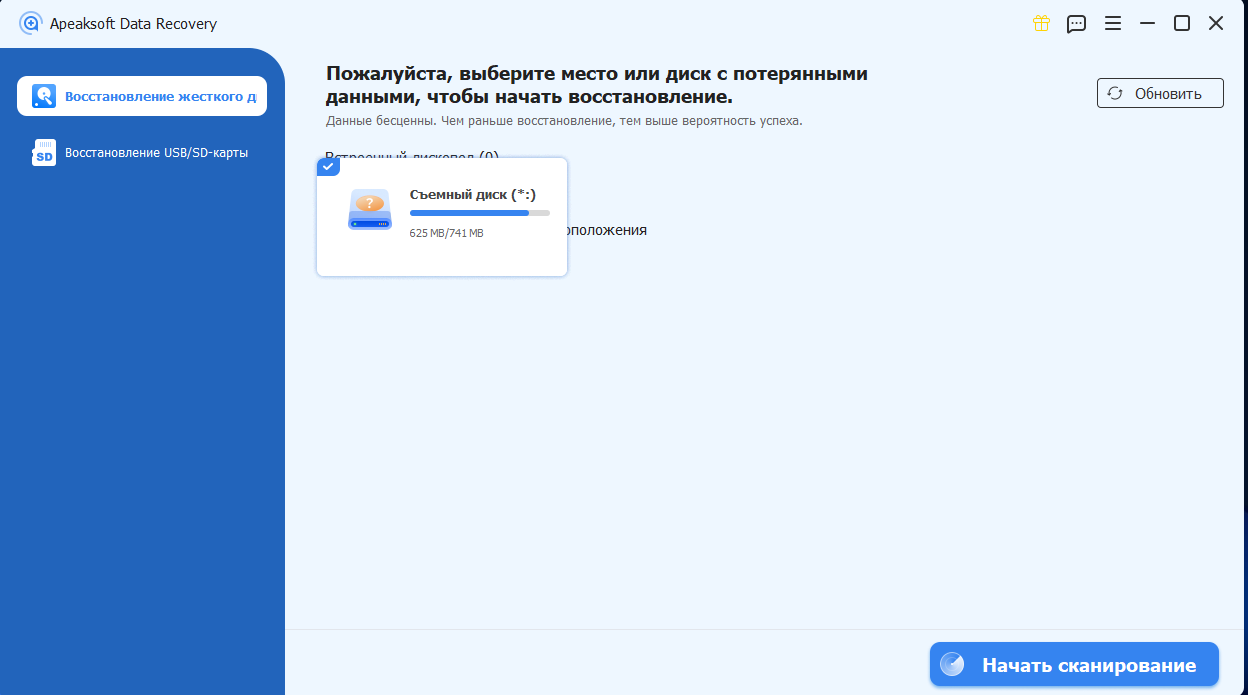
Task: Open the yellow gift promotions icon
Action: point(1041,23)
